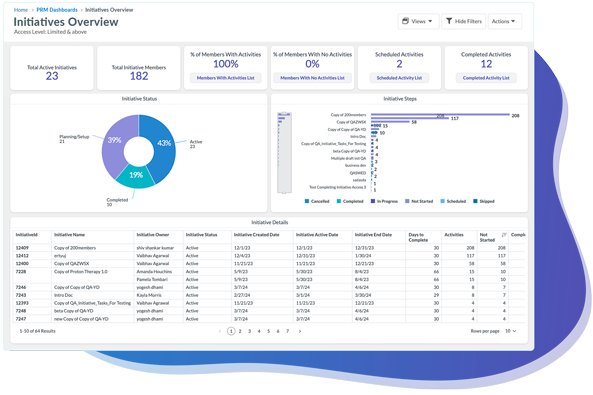This screenshot has height=395, width=593.
Task: Click the Views button's window icon
Action: point(405,21)
